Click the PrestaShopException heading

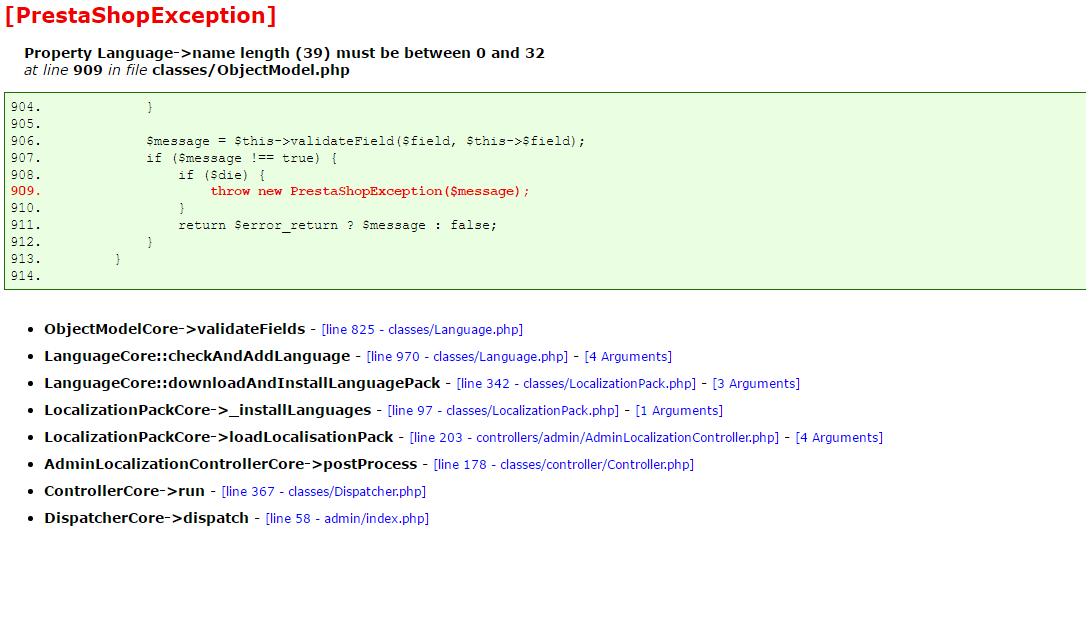pos(141,15)
